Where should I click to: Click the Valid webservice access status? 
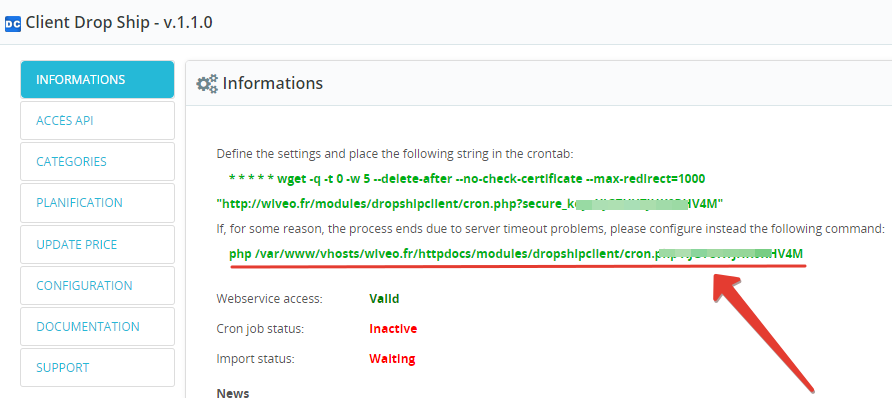(x=384, y=298)
